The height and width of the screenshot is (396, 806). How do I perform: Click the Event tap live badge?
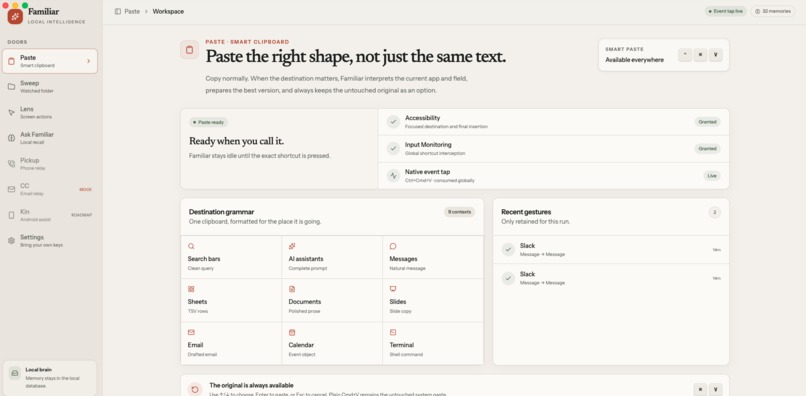click(725, 11)
